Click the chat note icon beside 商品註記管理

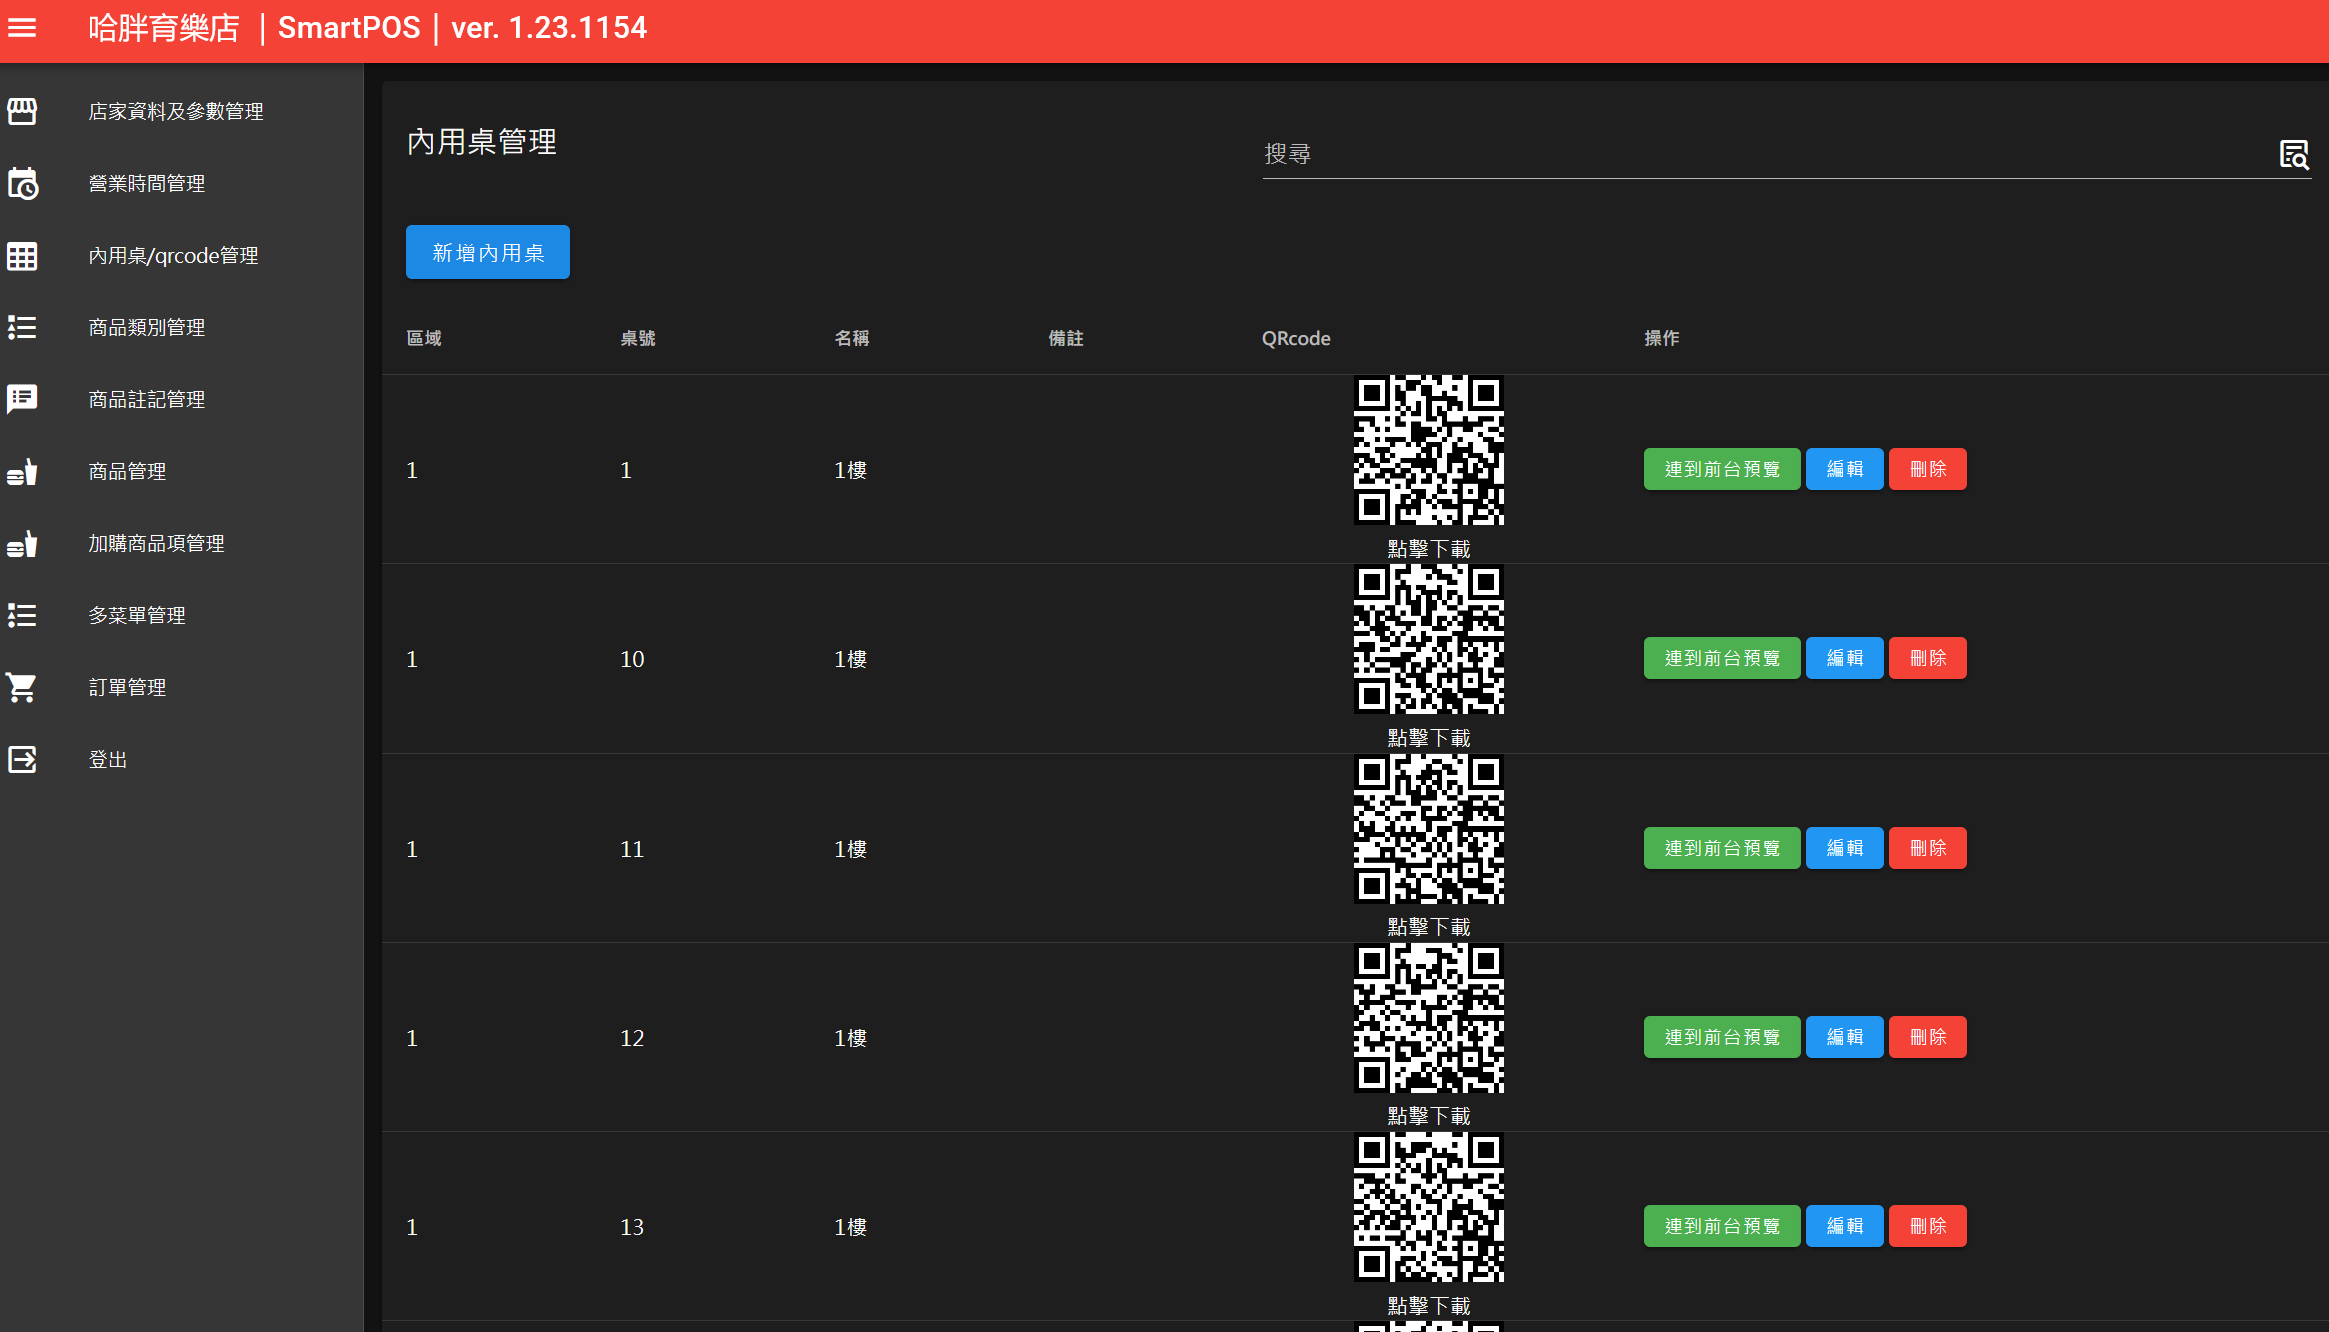click(x=22, y=399)
